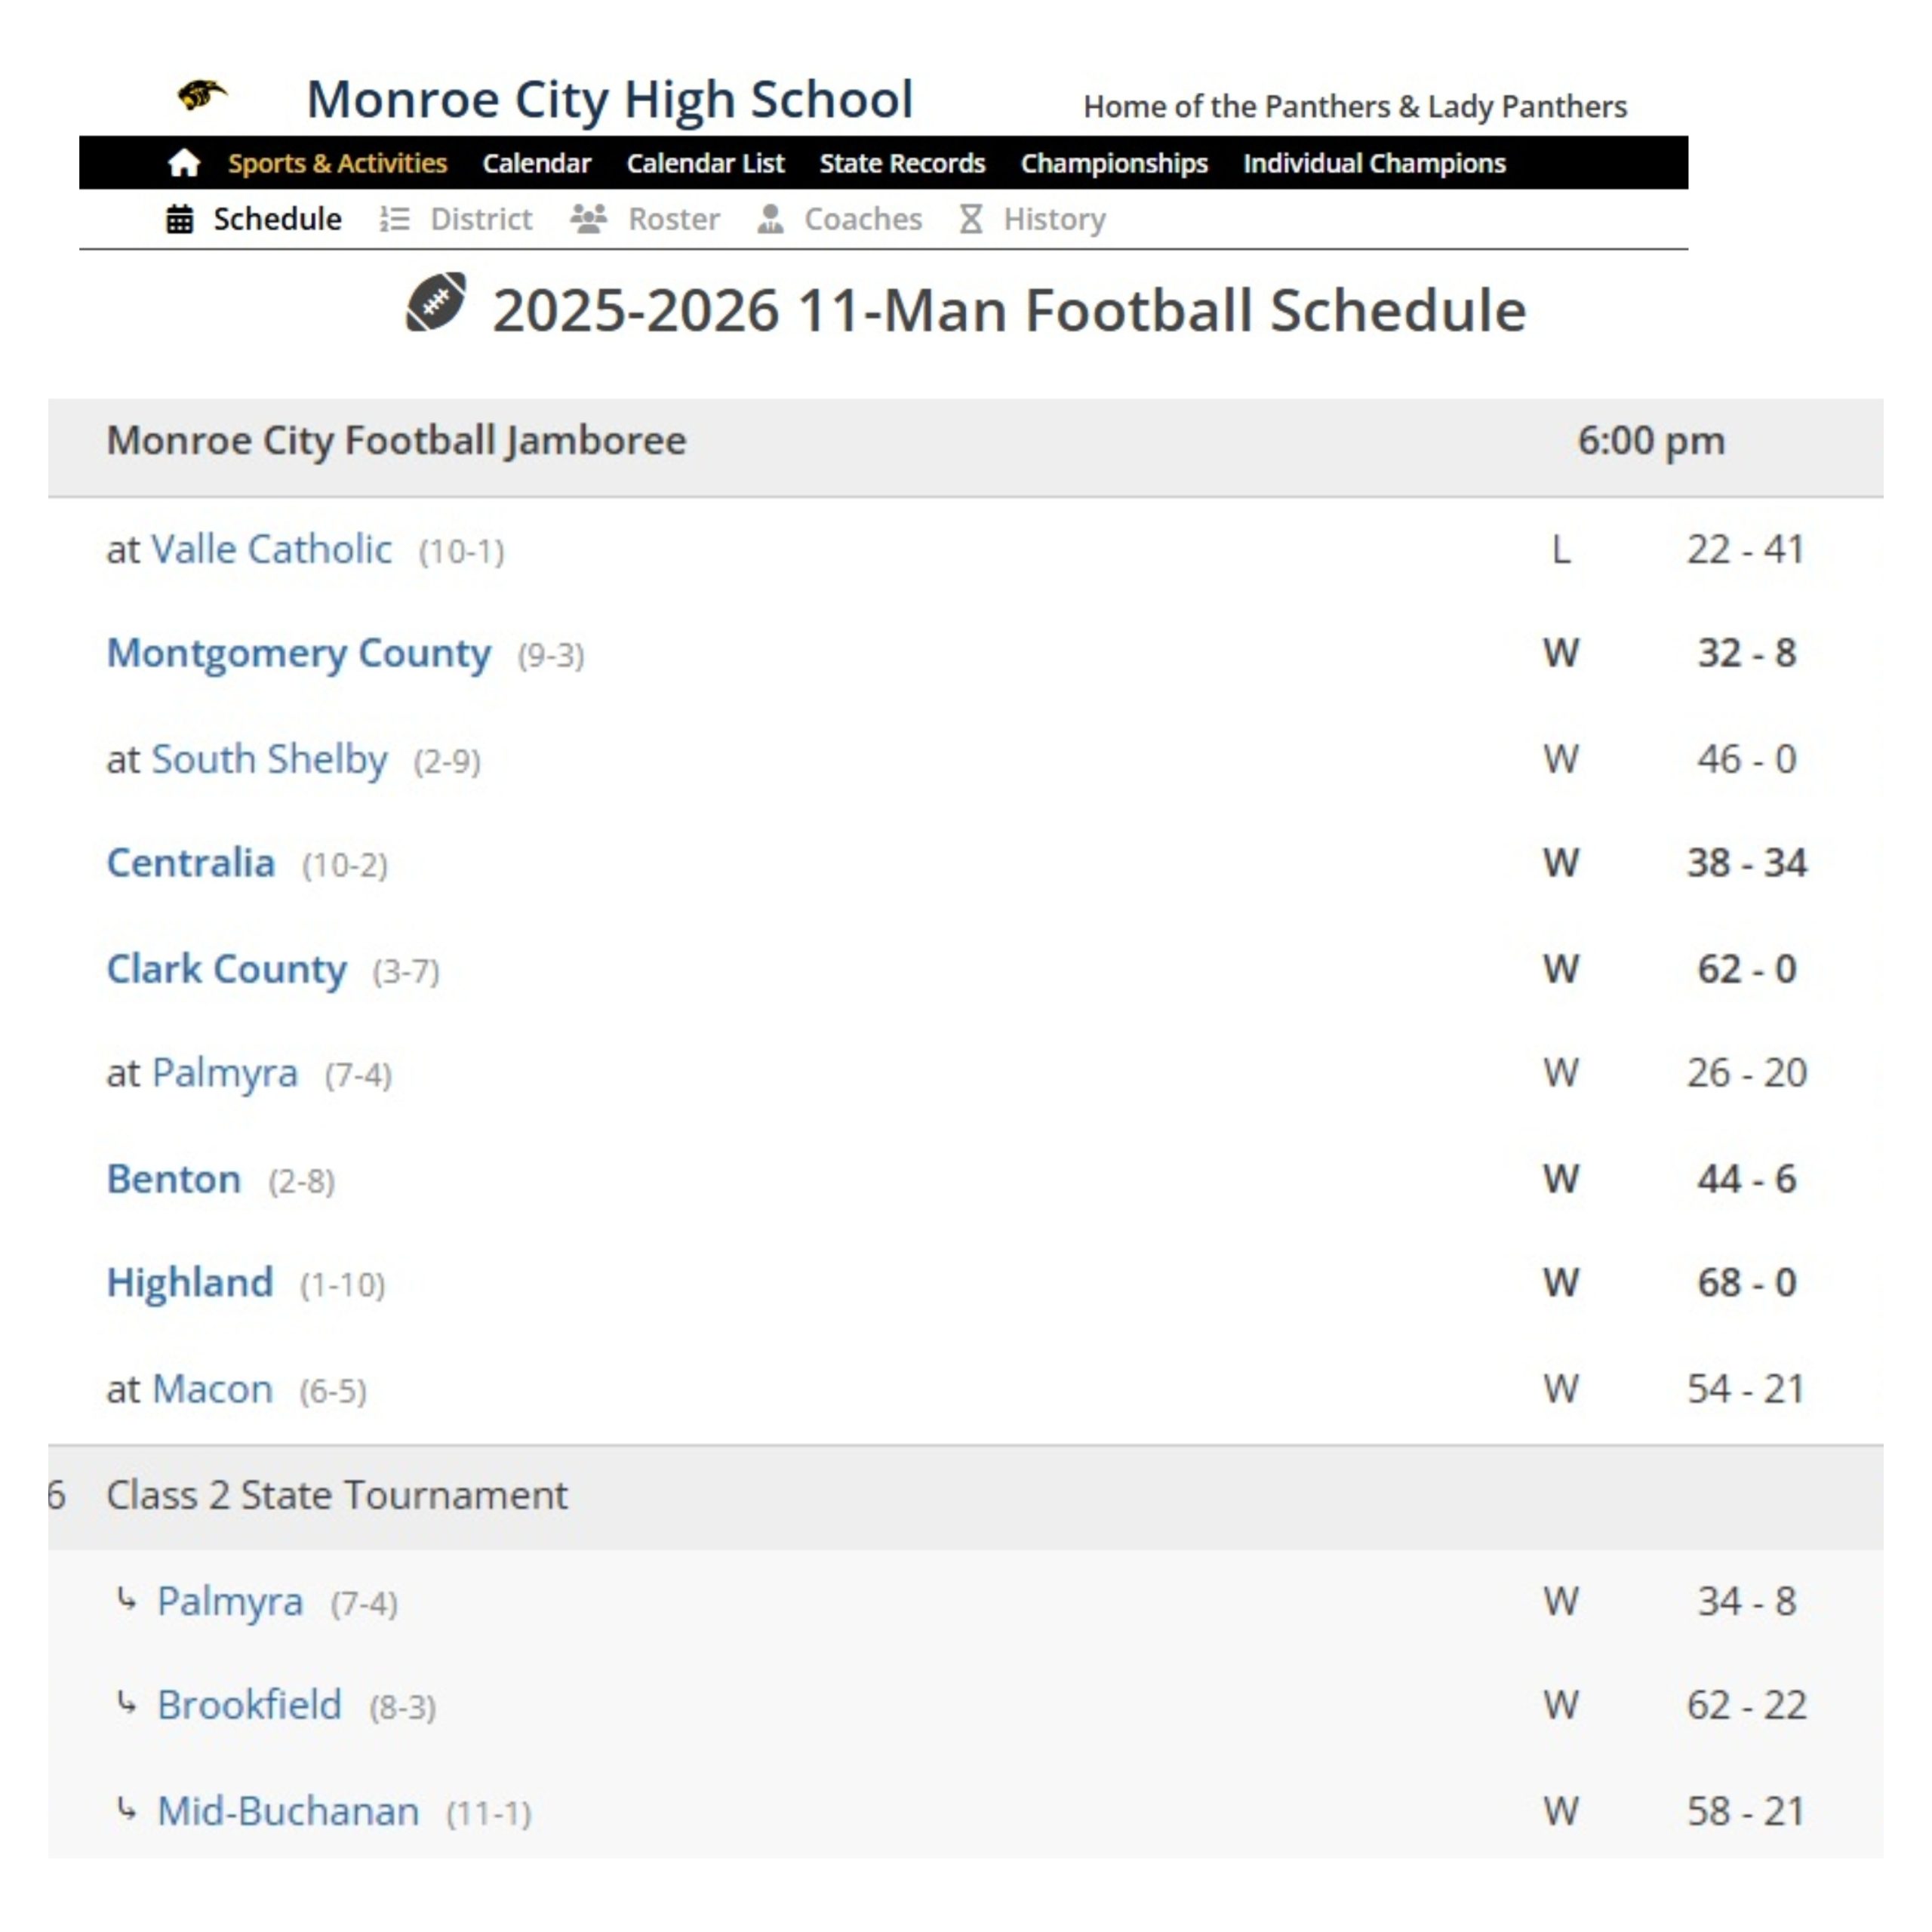The width and height of the screenshot is (1932, 1932).
Task: Switch to the District tab
Action: pos(481,219)
